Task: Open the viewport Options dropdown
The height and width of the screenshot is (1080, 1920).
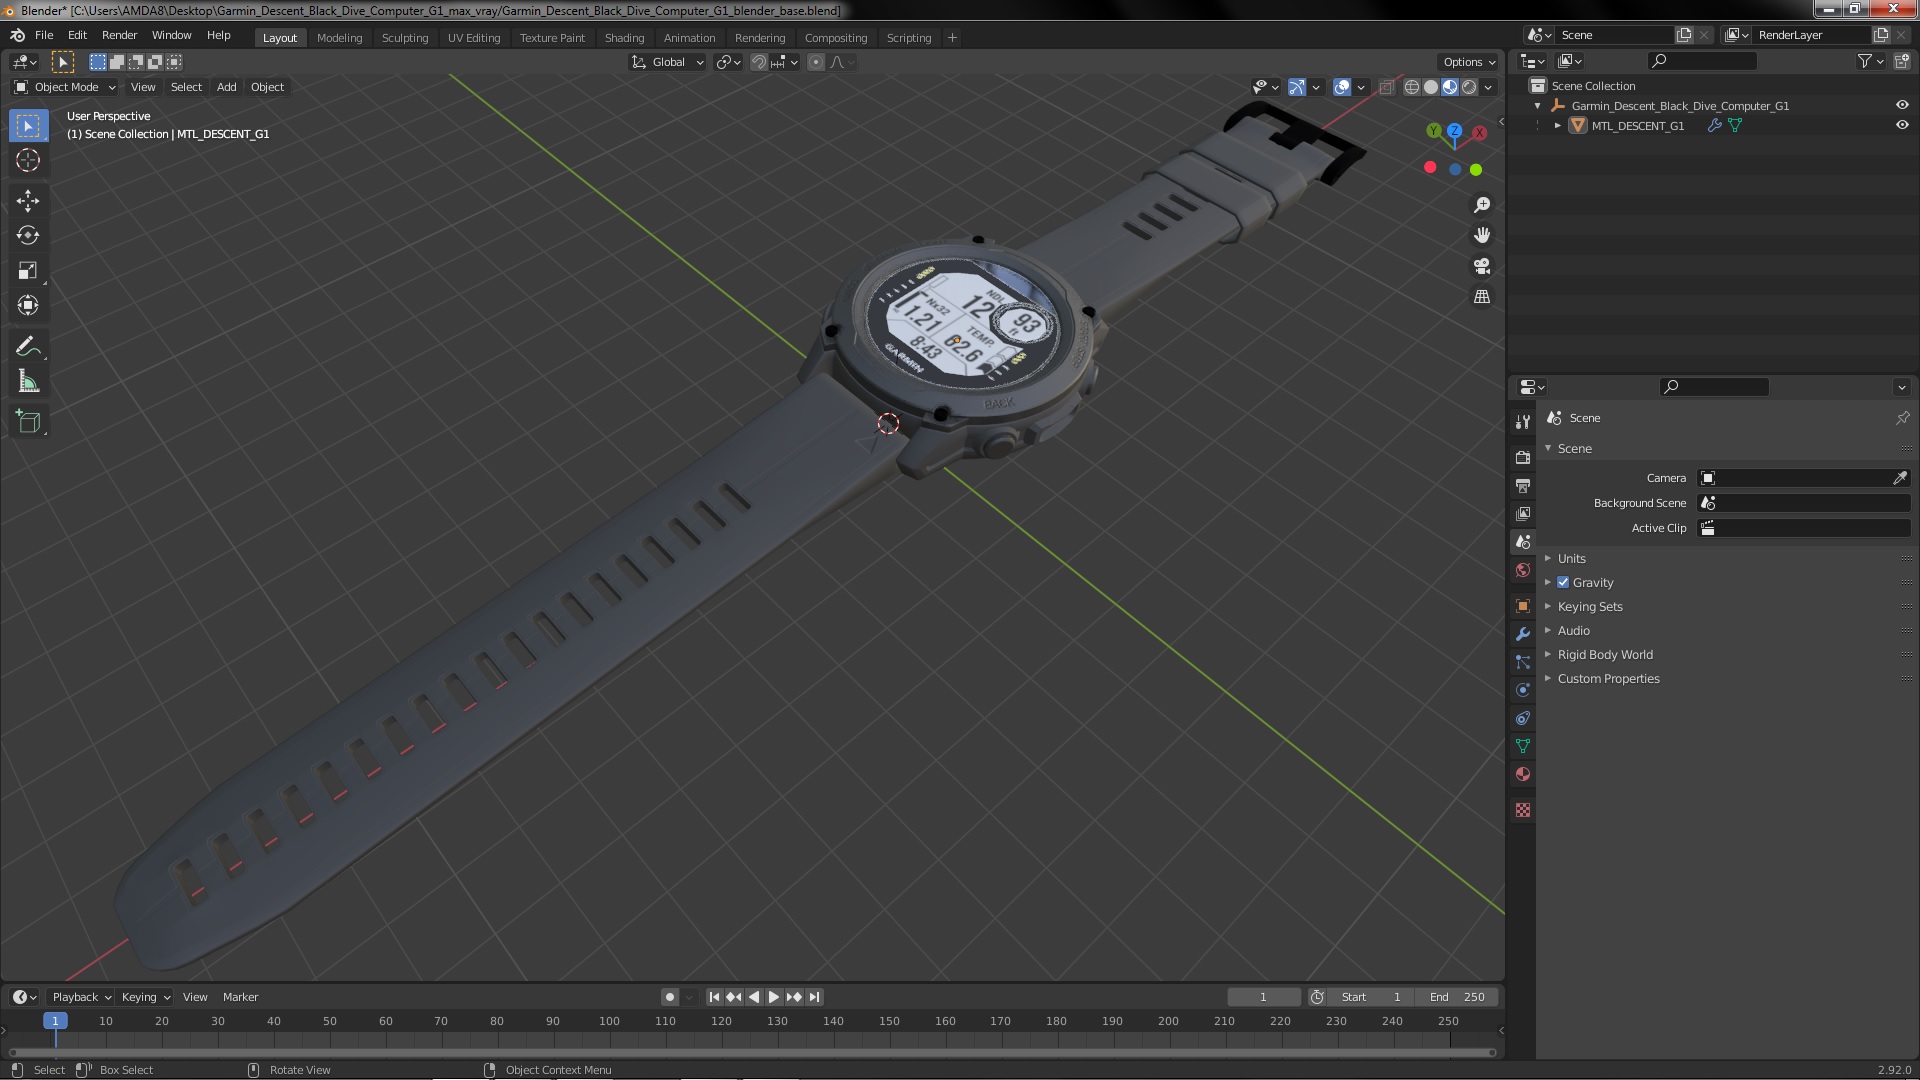Action: [1469, 62]
